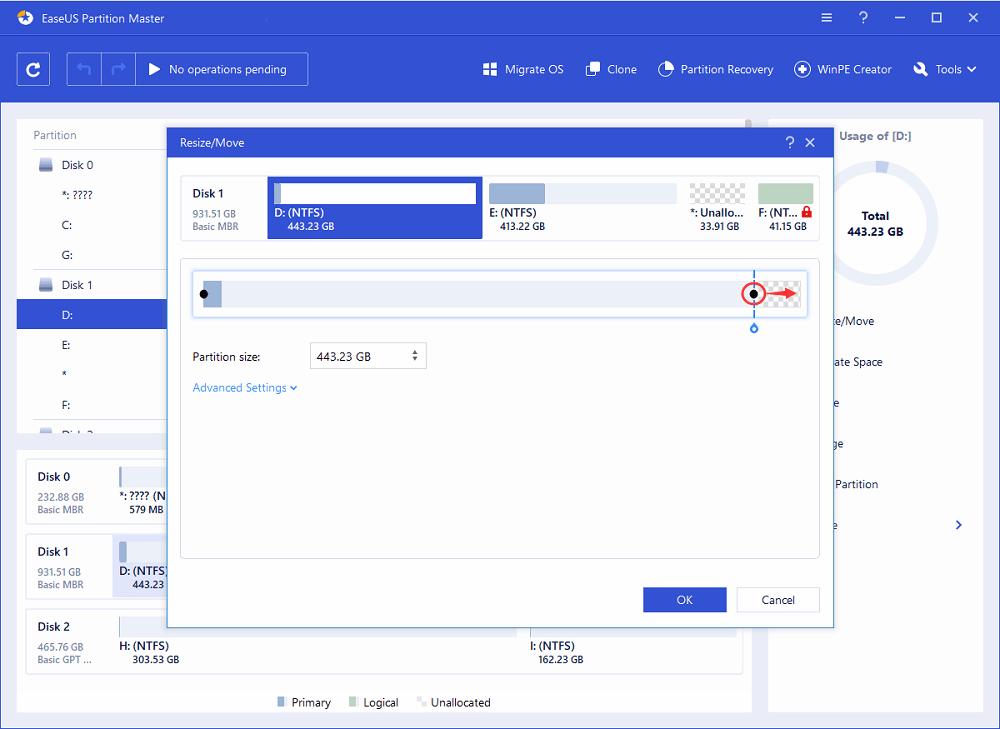The width and height of the screenshot is (1000, 729).
Task: Increase partition size with up stepper arrow
Action: pyautogui.click(x=415, y=351)
